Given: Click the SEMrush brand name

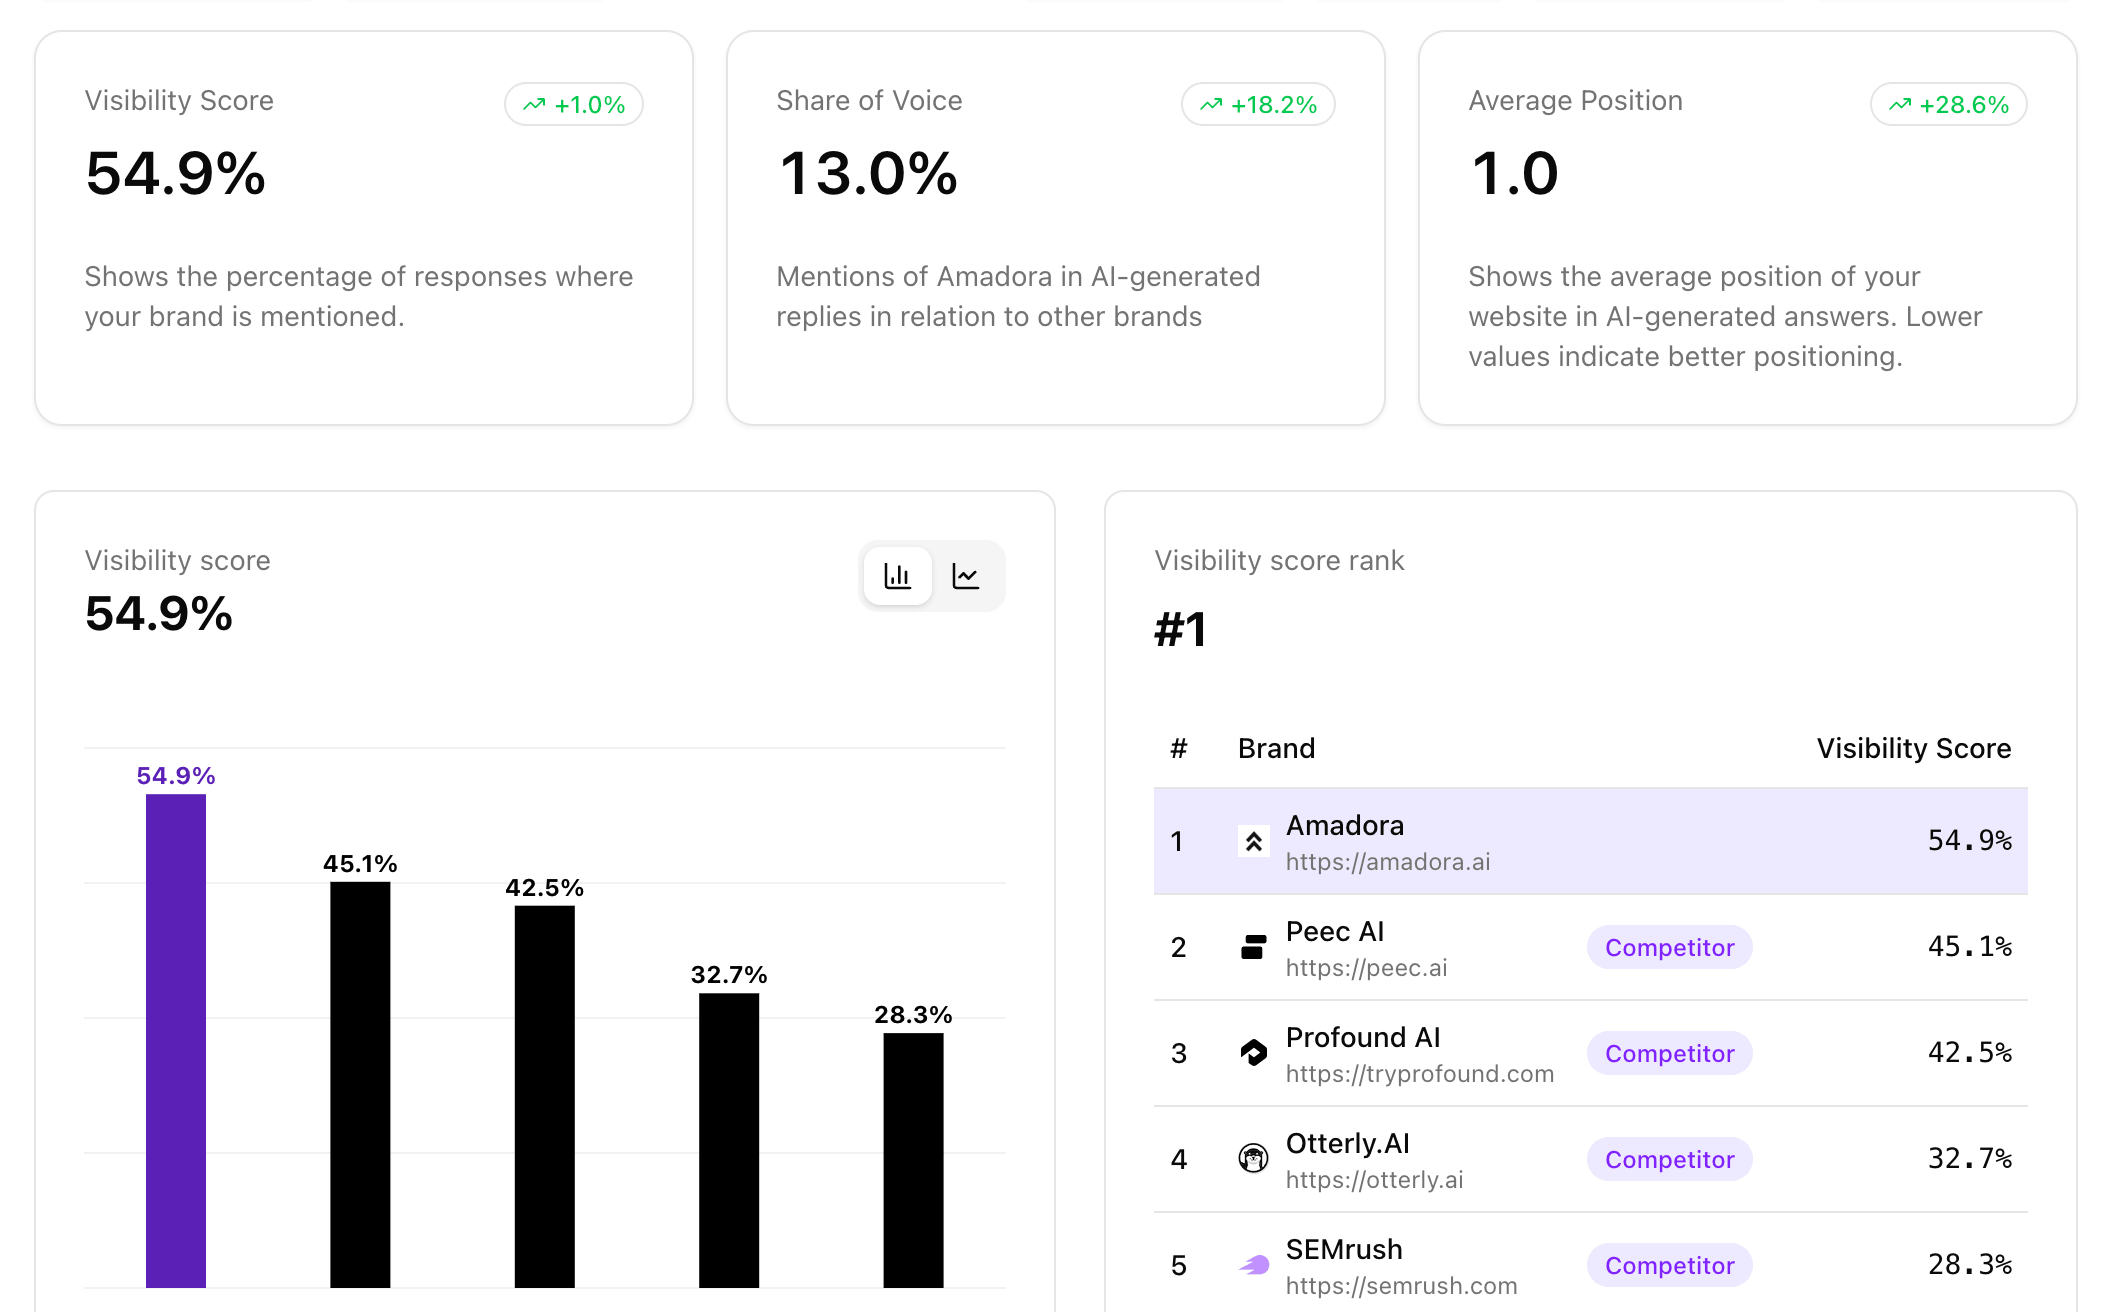Looking at the screenshot, I should (1344, 1249).
